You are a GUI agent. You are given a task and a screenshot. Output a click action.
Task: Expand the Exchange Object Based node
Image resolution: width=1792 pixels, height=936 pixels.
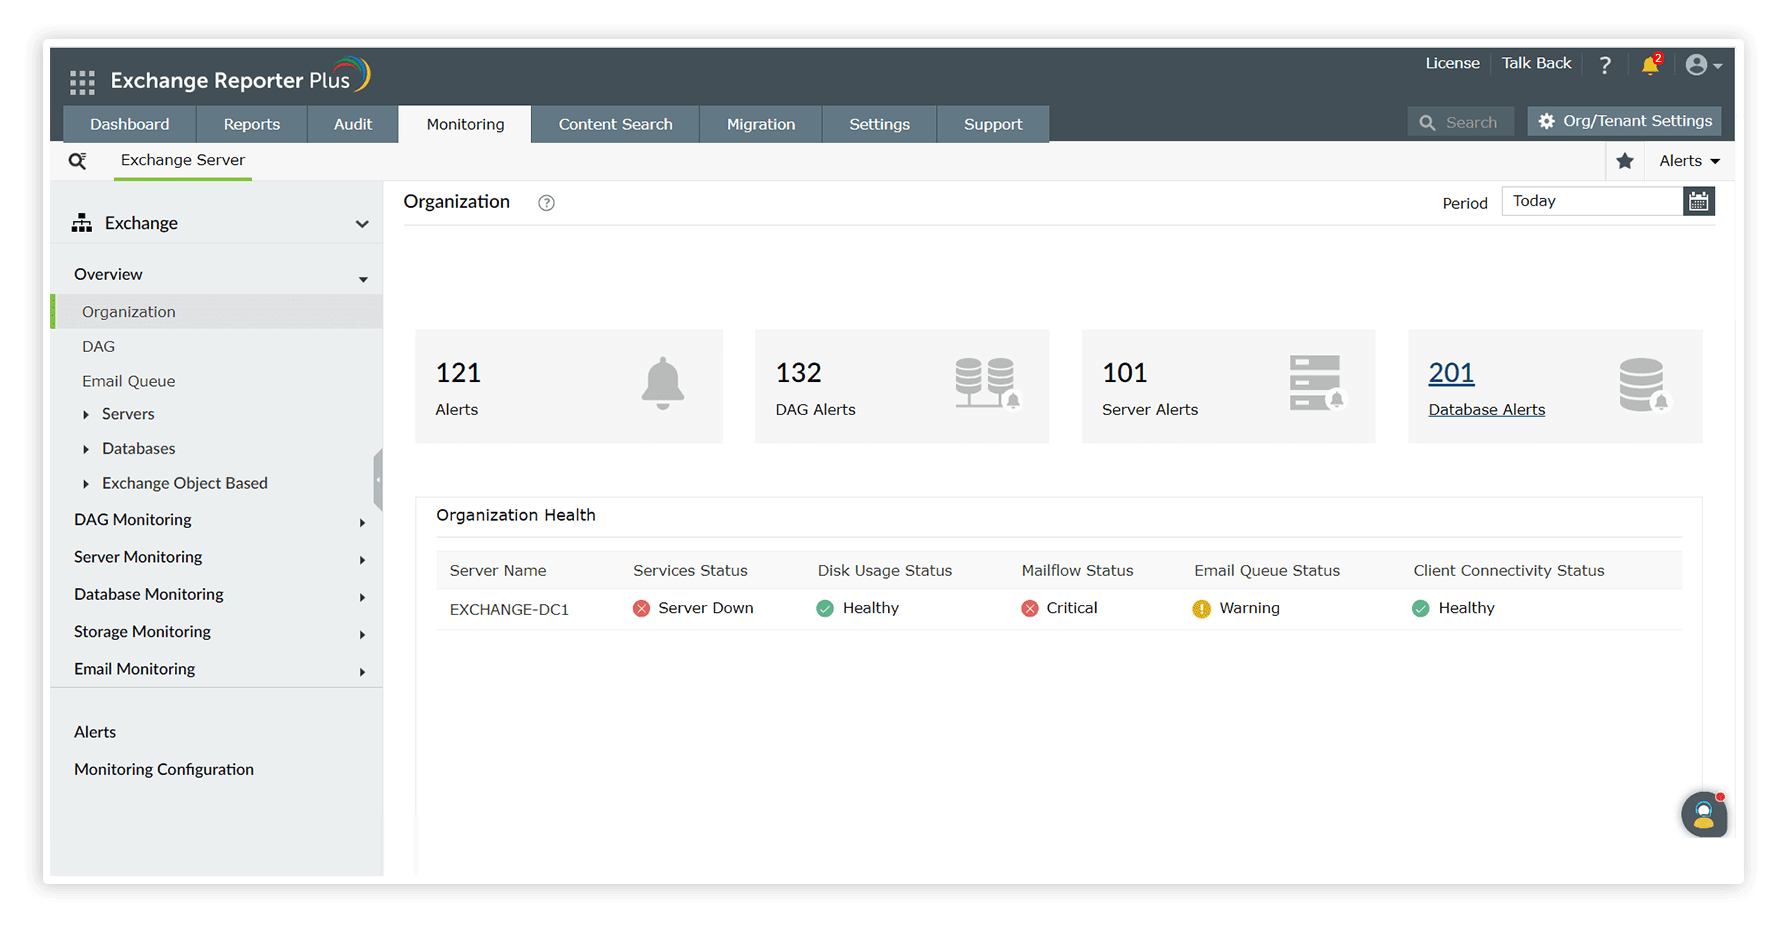(x=86, y=484)
